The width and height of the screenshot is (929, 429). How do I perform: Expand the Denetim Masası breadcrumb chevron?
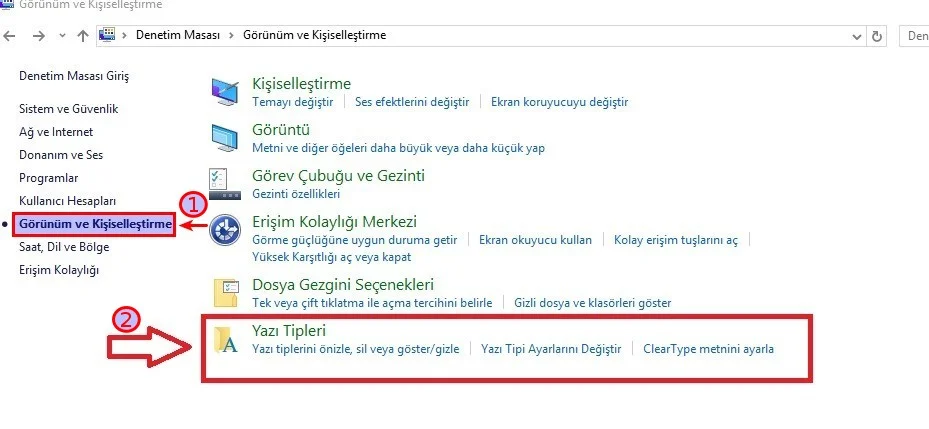click(233, 36)
